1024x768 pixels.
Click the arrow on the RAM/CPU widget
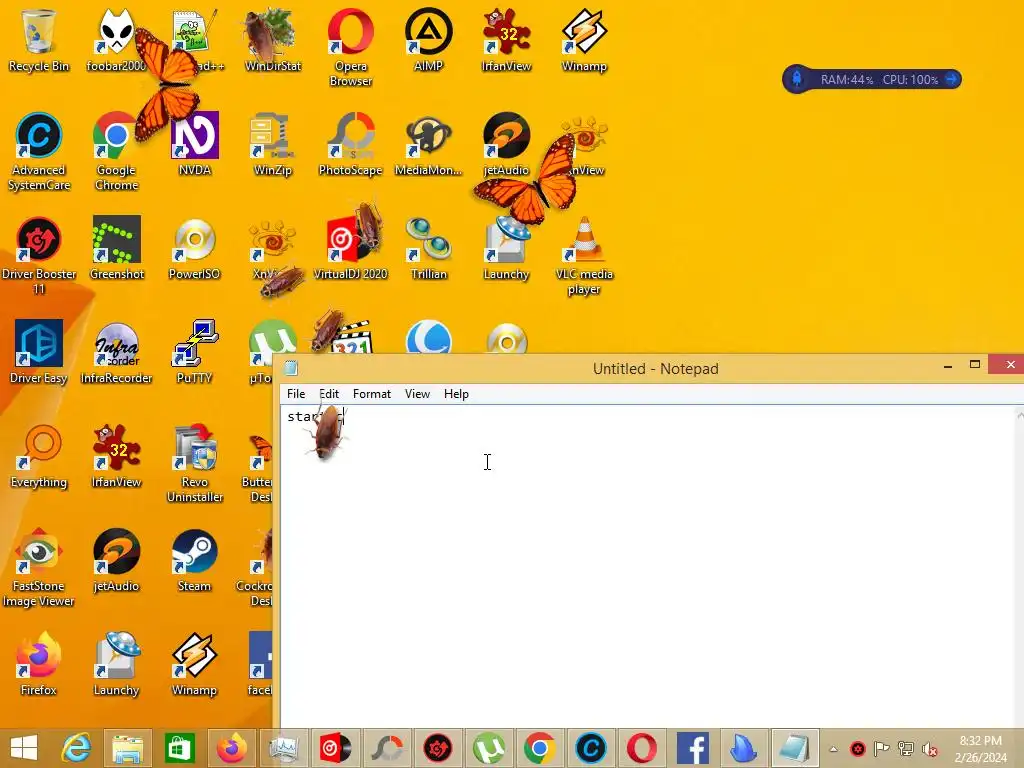(x=952, y=79)
